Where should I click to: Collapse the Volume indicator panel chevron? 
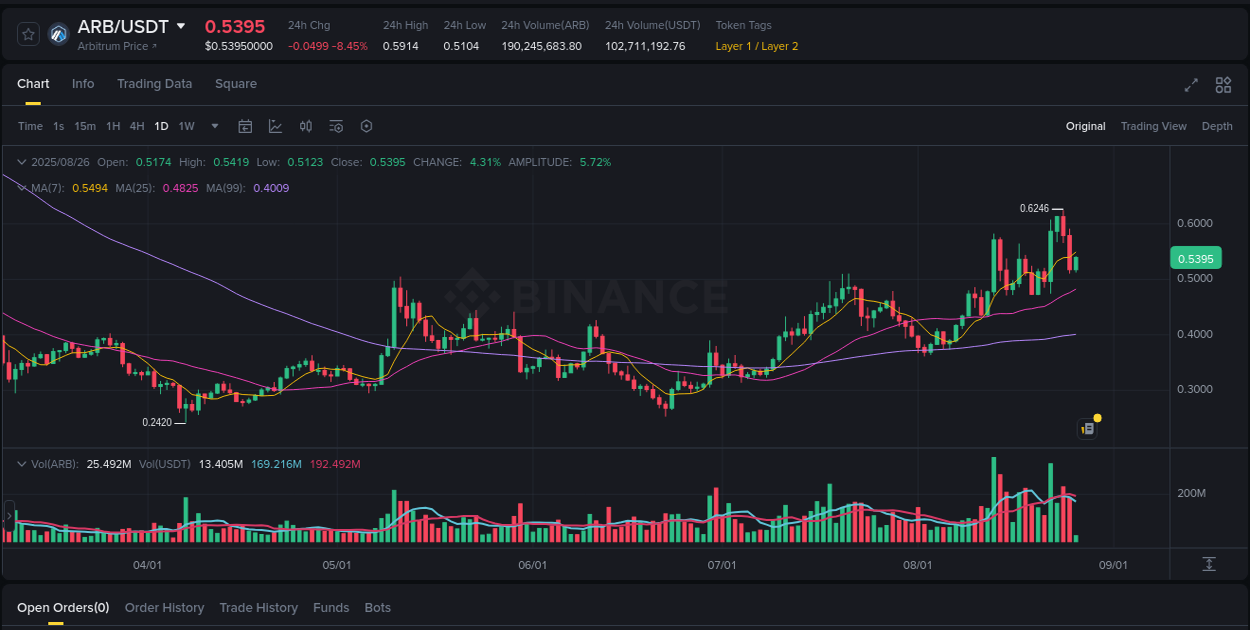[22, 464]
